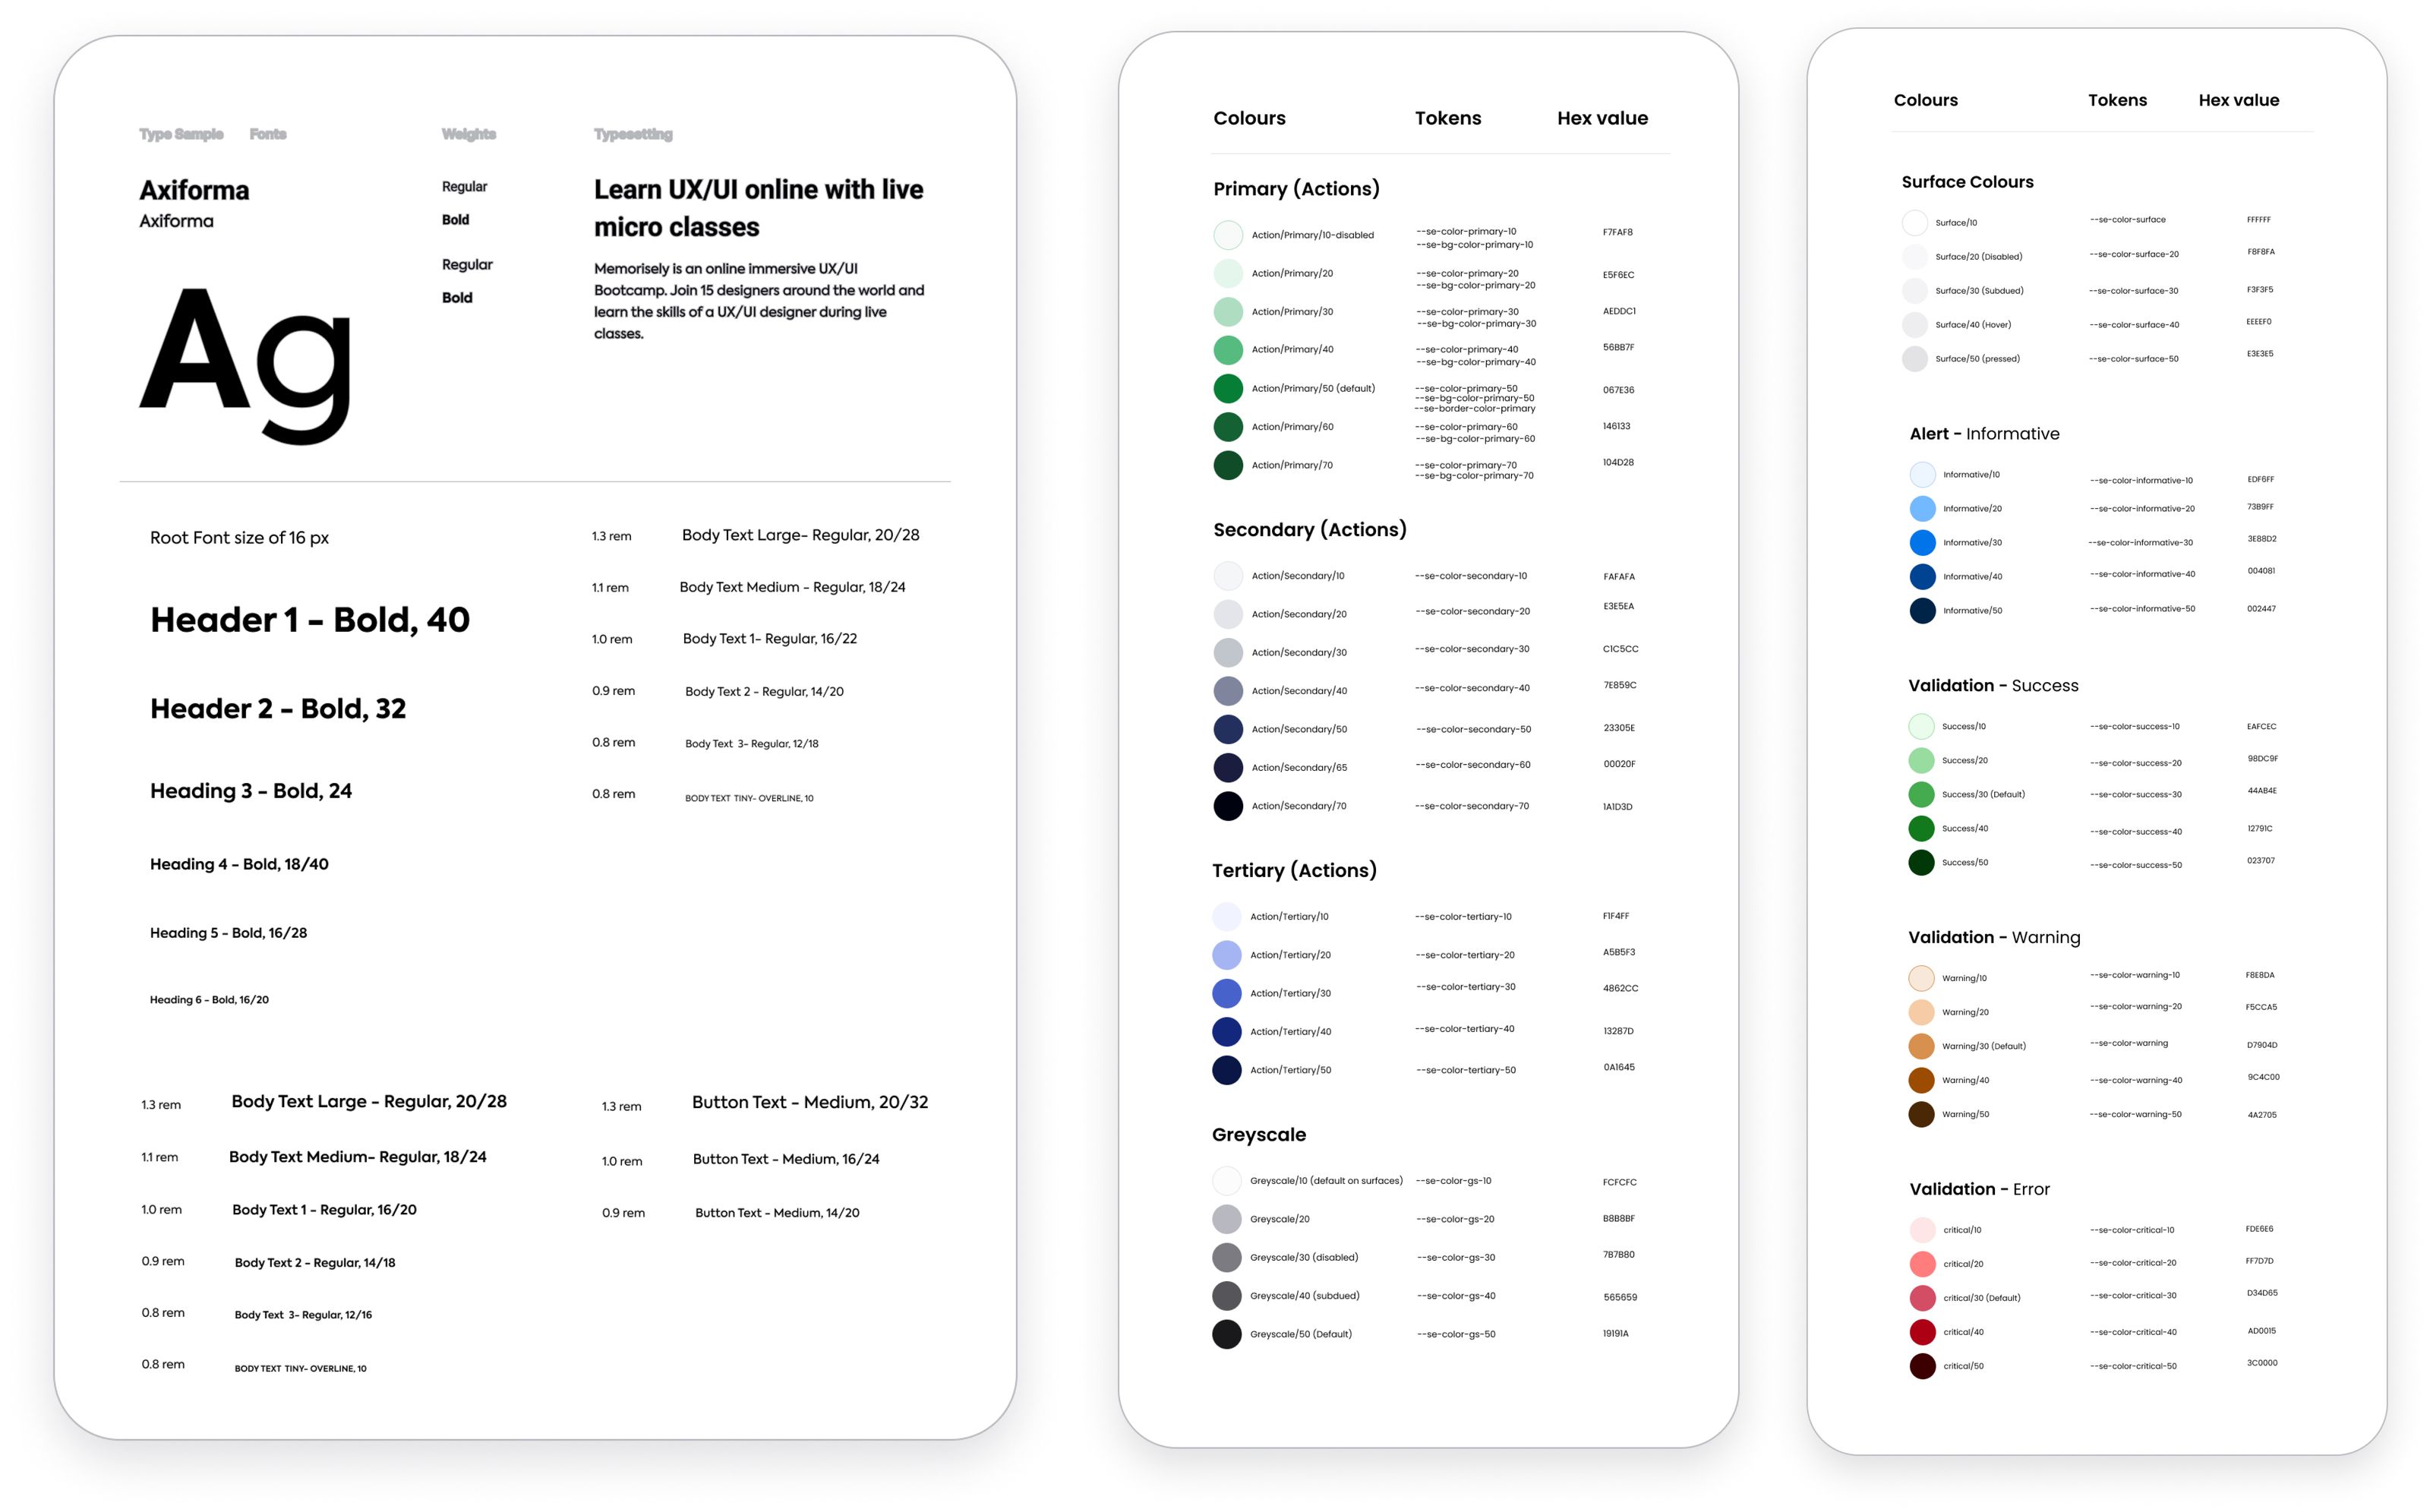This screenshot has height=1512, width=2430.
Task: Click the Surface/40 hover swatch
Action: (x=1915, y=324)
